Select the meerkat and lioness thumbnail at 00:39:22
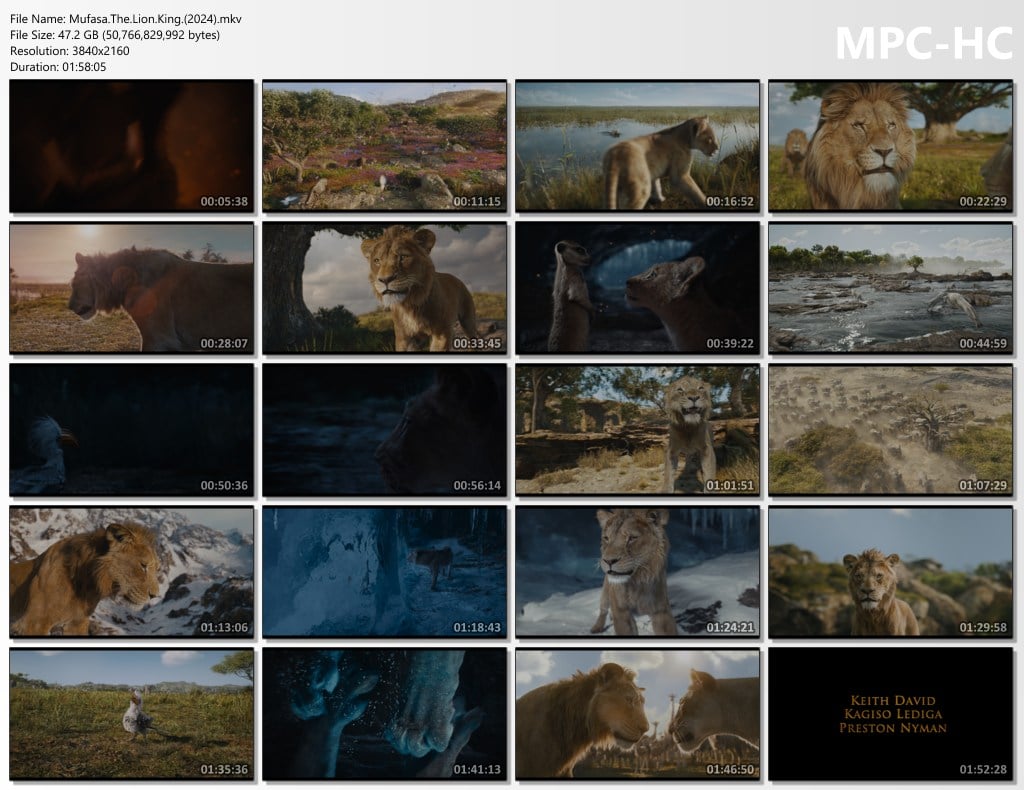The height and width of the screenshot is (790, 1024). [x=638, y=288]
